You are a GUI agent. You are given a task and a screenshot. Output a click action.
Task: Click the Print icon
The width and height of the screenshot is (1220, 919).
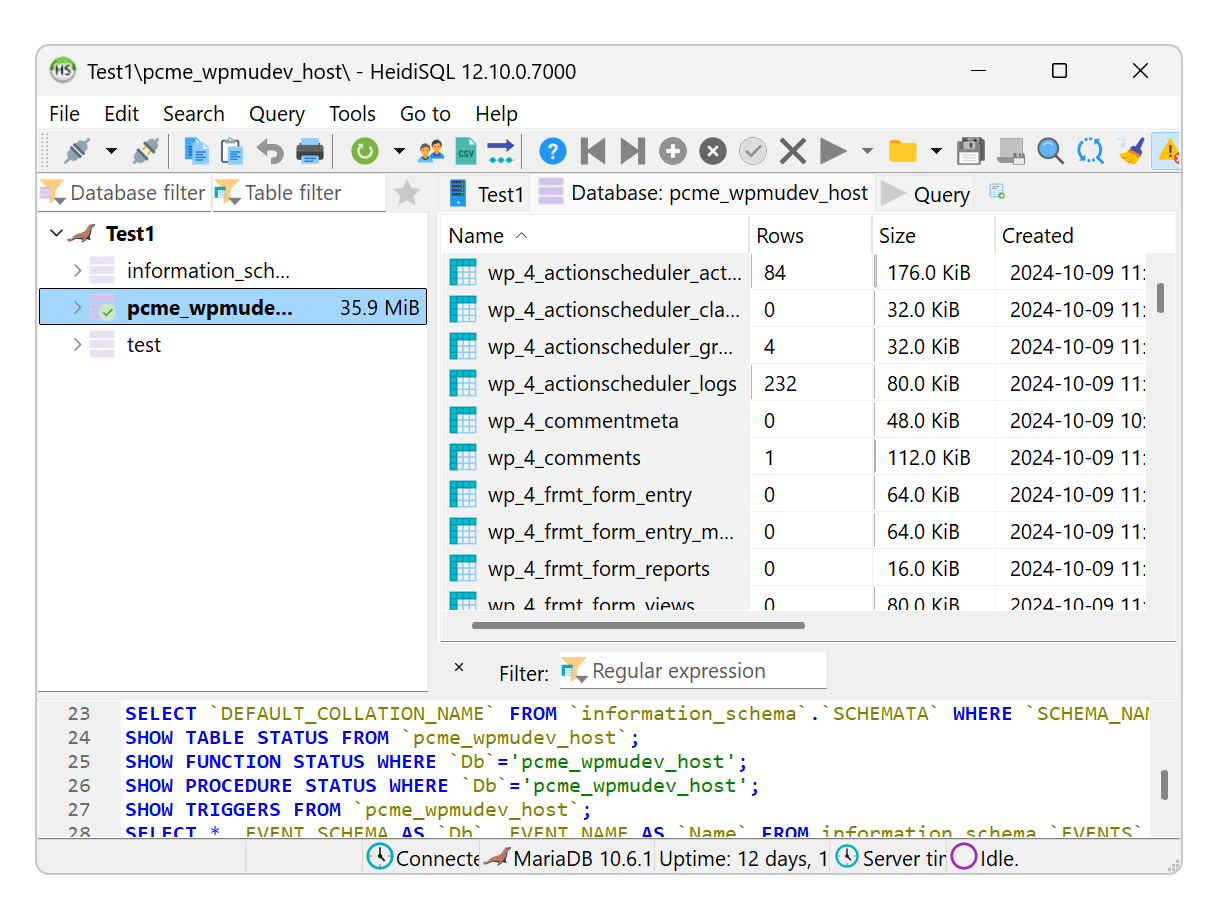click(x=310, y=152)
